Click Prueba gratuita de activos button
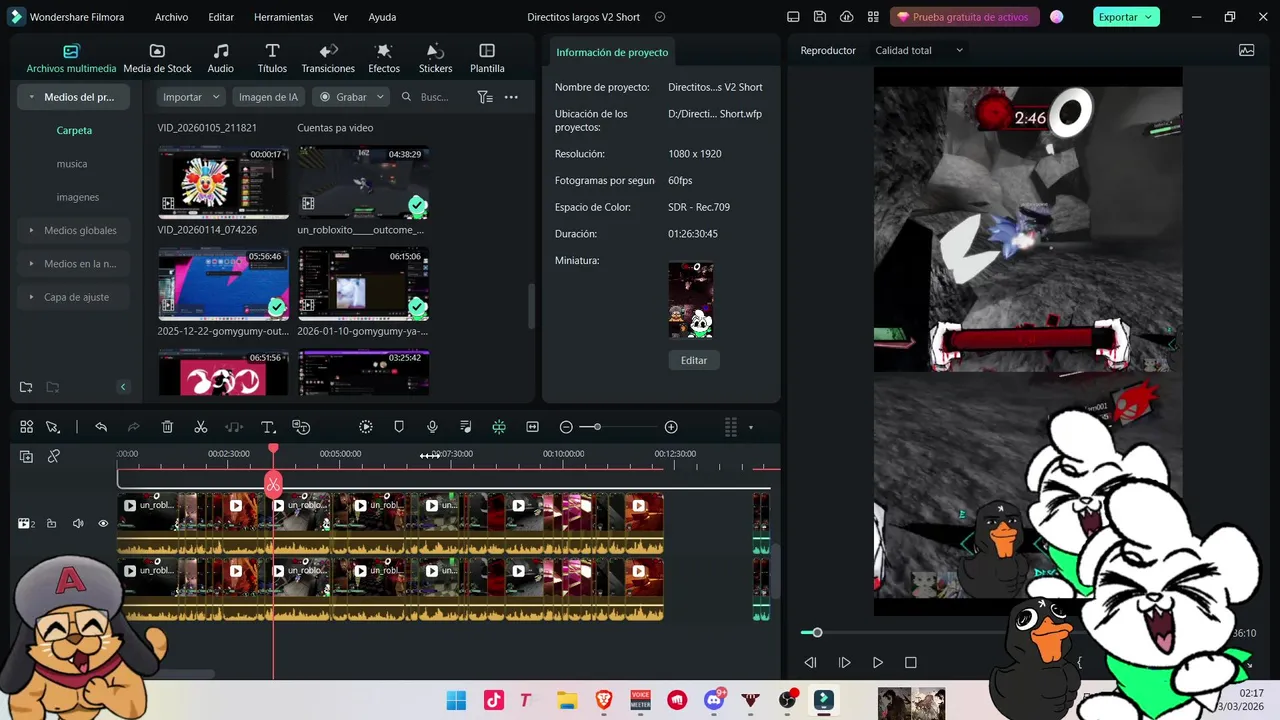This screenshot has width=1280, height=720. click(x=964, y=17)
